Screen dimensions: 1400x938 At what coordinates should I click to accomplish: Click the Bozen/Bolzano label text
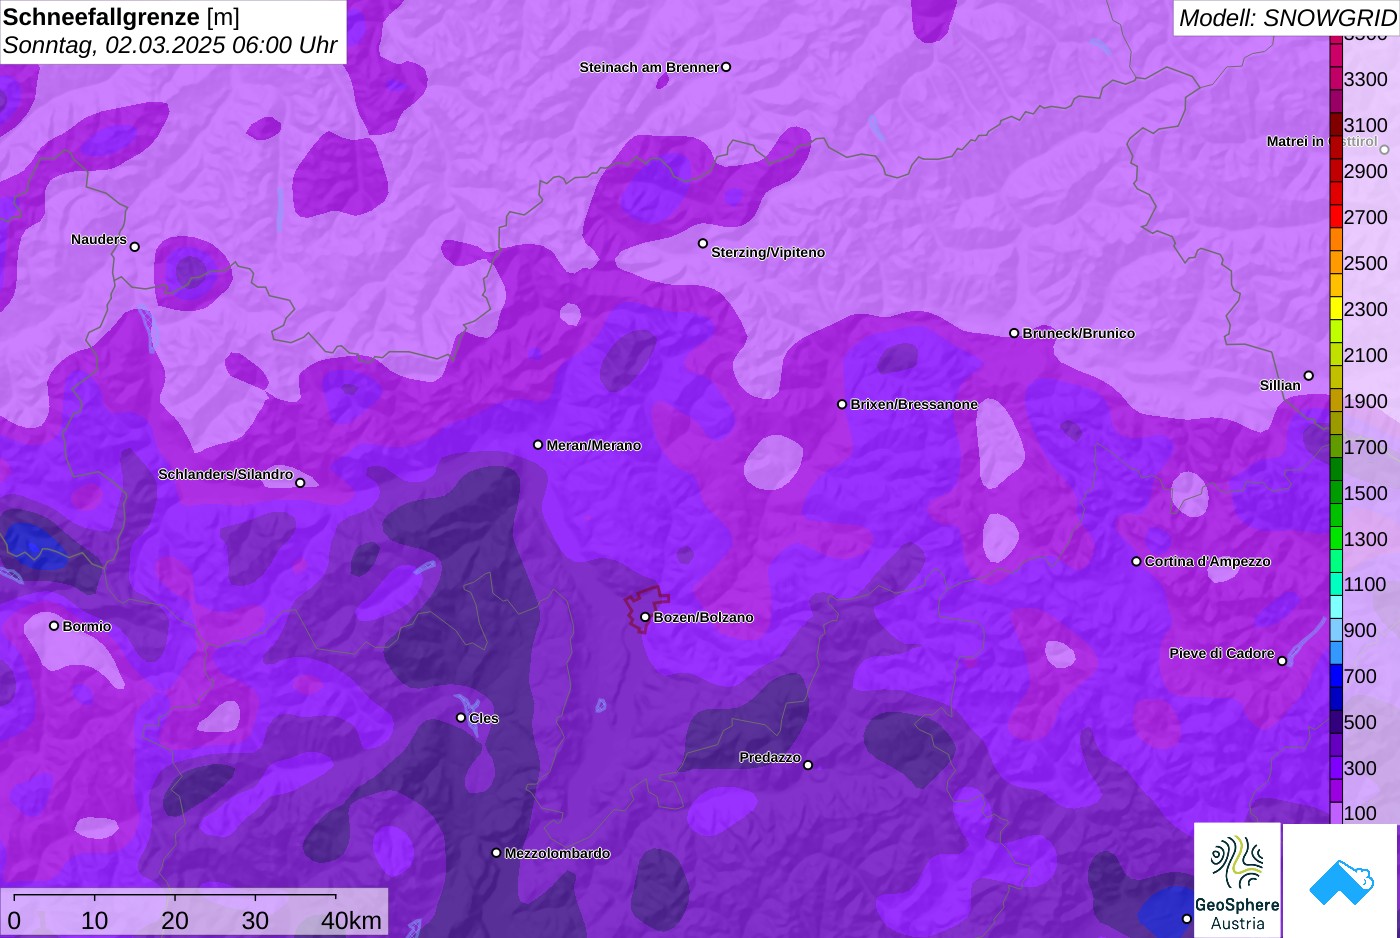point(704,618)
